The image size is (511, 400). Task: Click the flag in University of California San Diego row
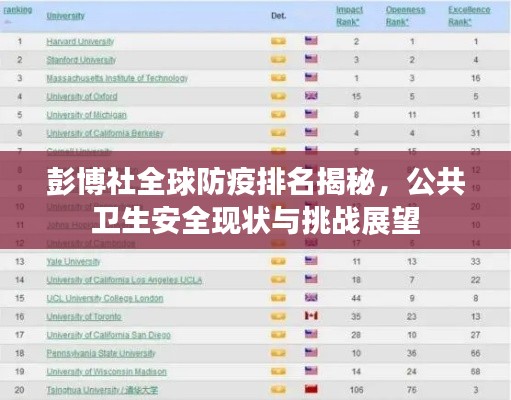[x=311, y=334]
